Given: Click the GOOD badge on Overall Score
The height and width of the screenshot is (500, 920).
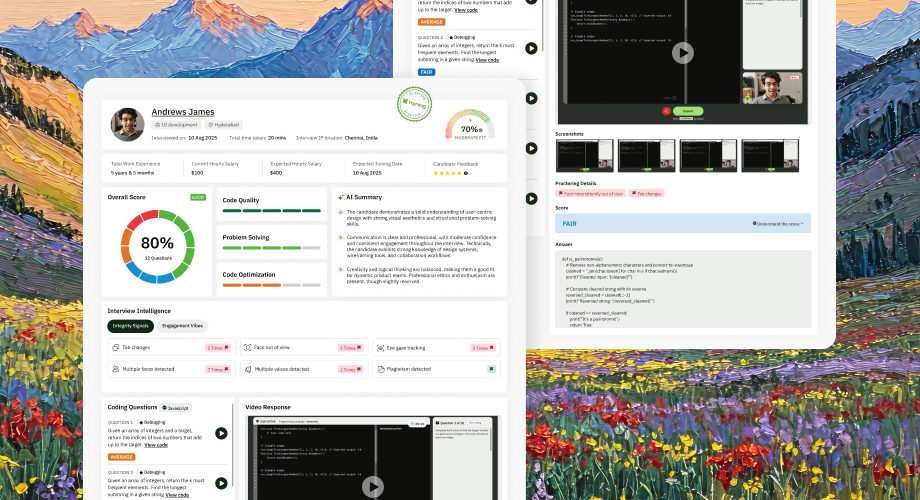Looking at the screenshot, I should [198, 197].
